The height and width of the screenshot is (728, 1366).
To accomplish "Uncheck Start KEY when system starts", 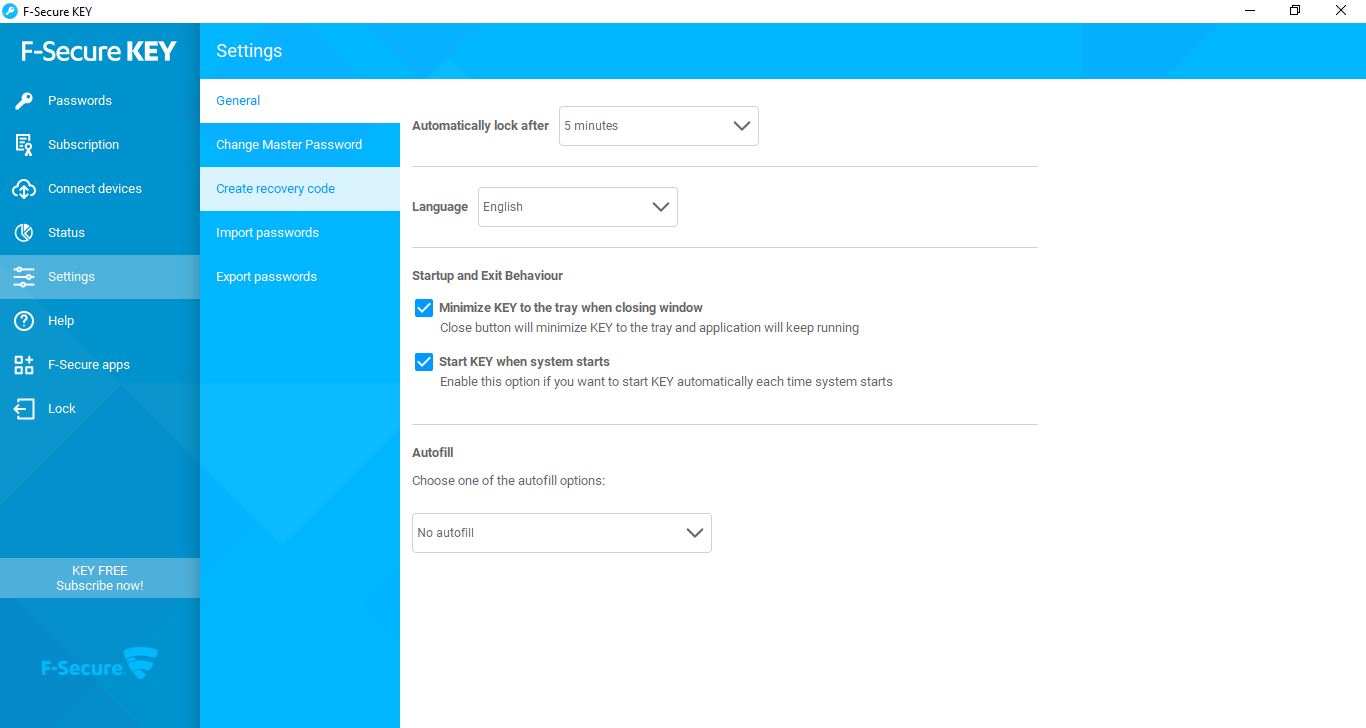I will [x=423, y=362].
